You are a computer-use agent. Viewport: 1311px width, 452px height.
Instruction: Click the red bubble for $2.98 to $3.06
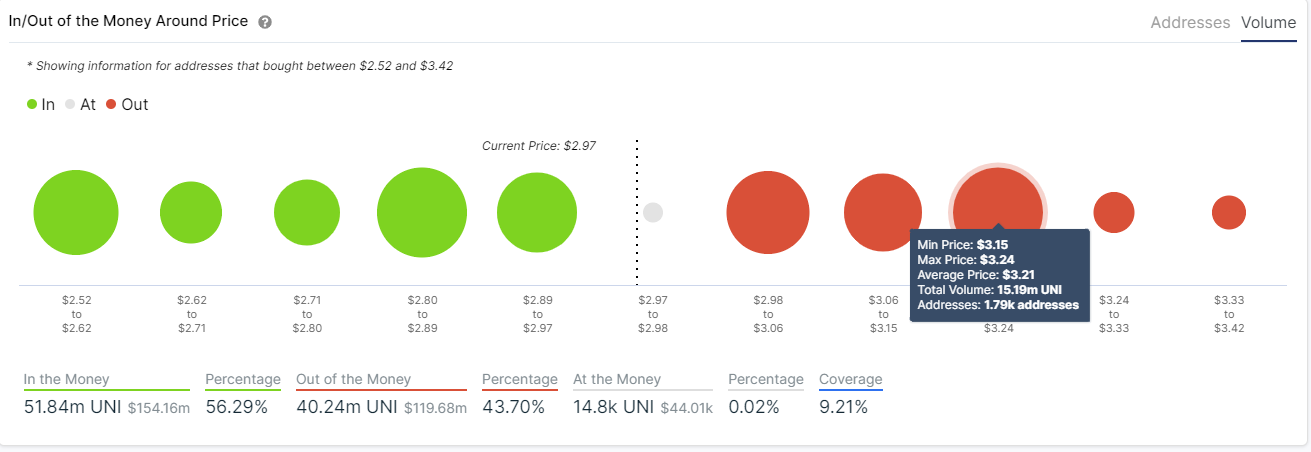point(768,213)
